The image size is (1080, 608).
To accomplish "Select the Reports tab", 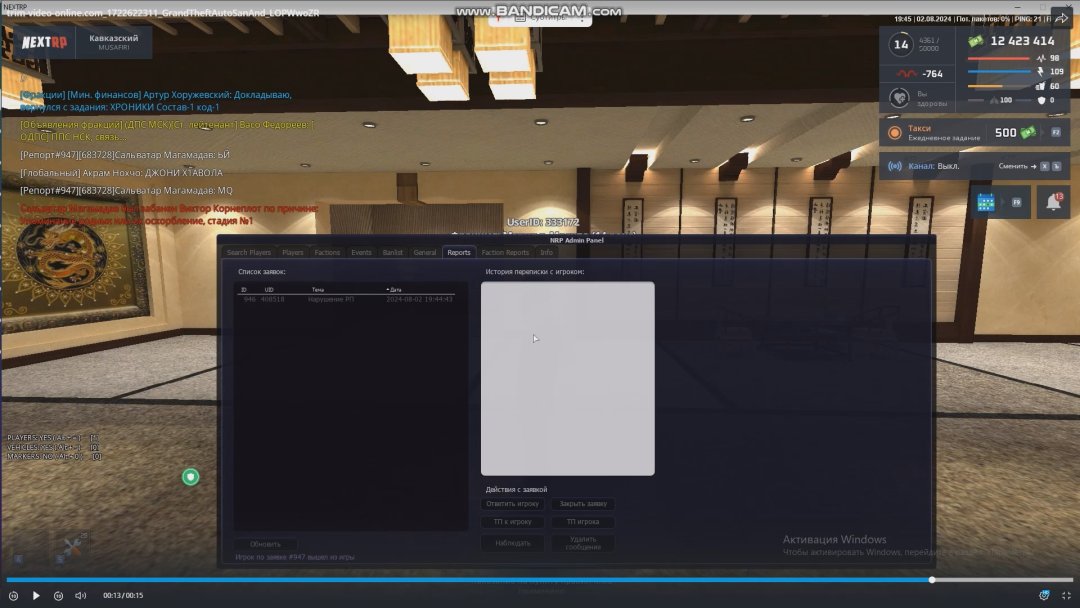I will [459, 253].
